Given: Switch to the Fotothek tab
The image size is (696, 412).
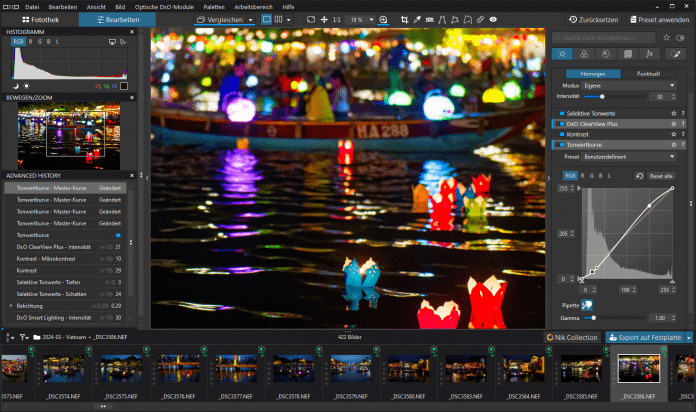Looking at the screenshot, I should 39,19.
